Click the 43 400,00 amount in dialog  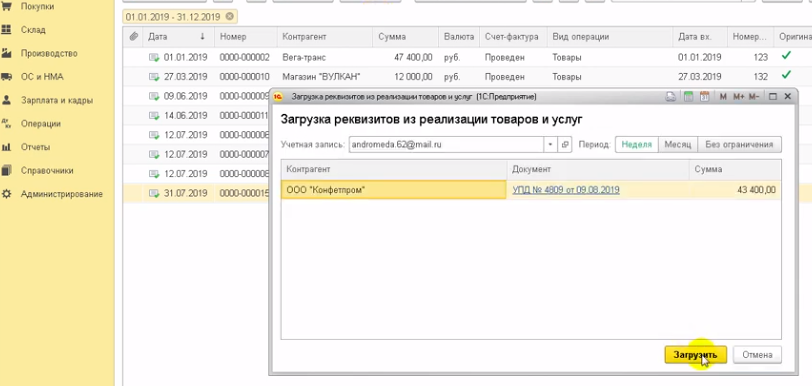tap(756, 190)
